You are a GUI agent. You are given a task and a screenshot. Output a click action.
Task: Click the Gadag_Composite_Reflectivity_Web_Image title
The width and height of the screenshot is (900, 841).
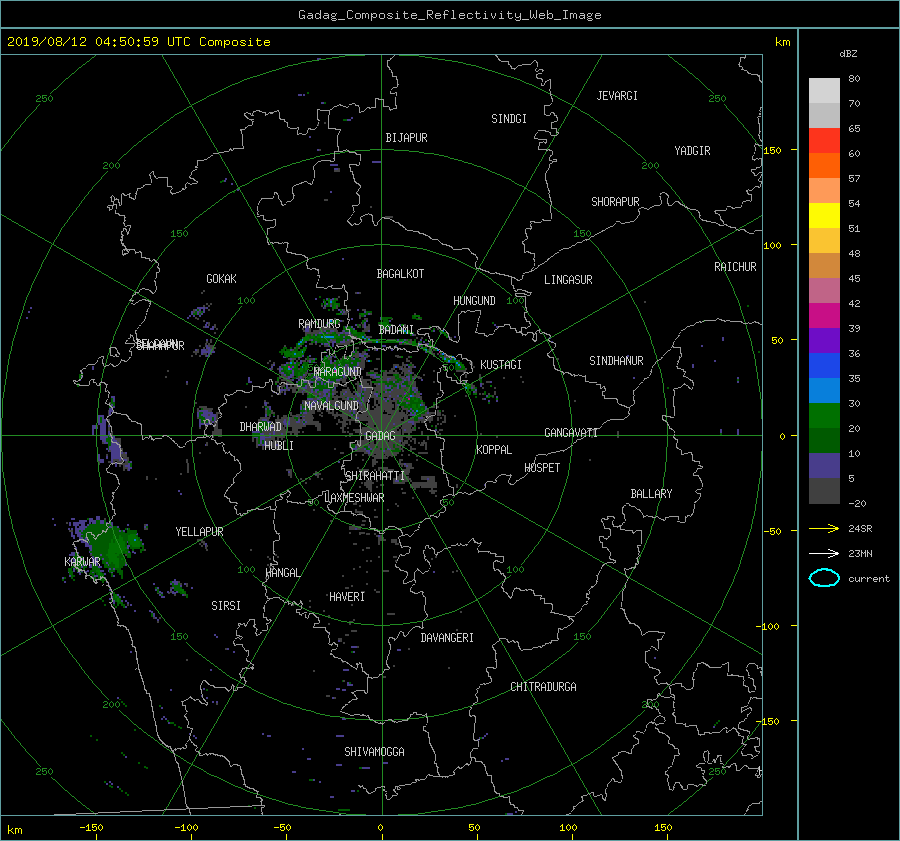pos(449,15)
